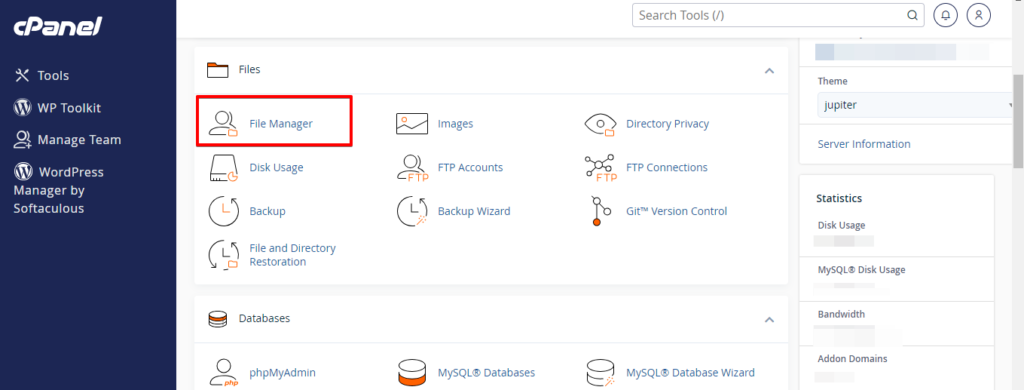
Task: Click File and Directory Restoration text link
Action: [x=293, y=255]
